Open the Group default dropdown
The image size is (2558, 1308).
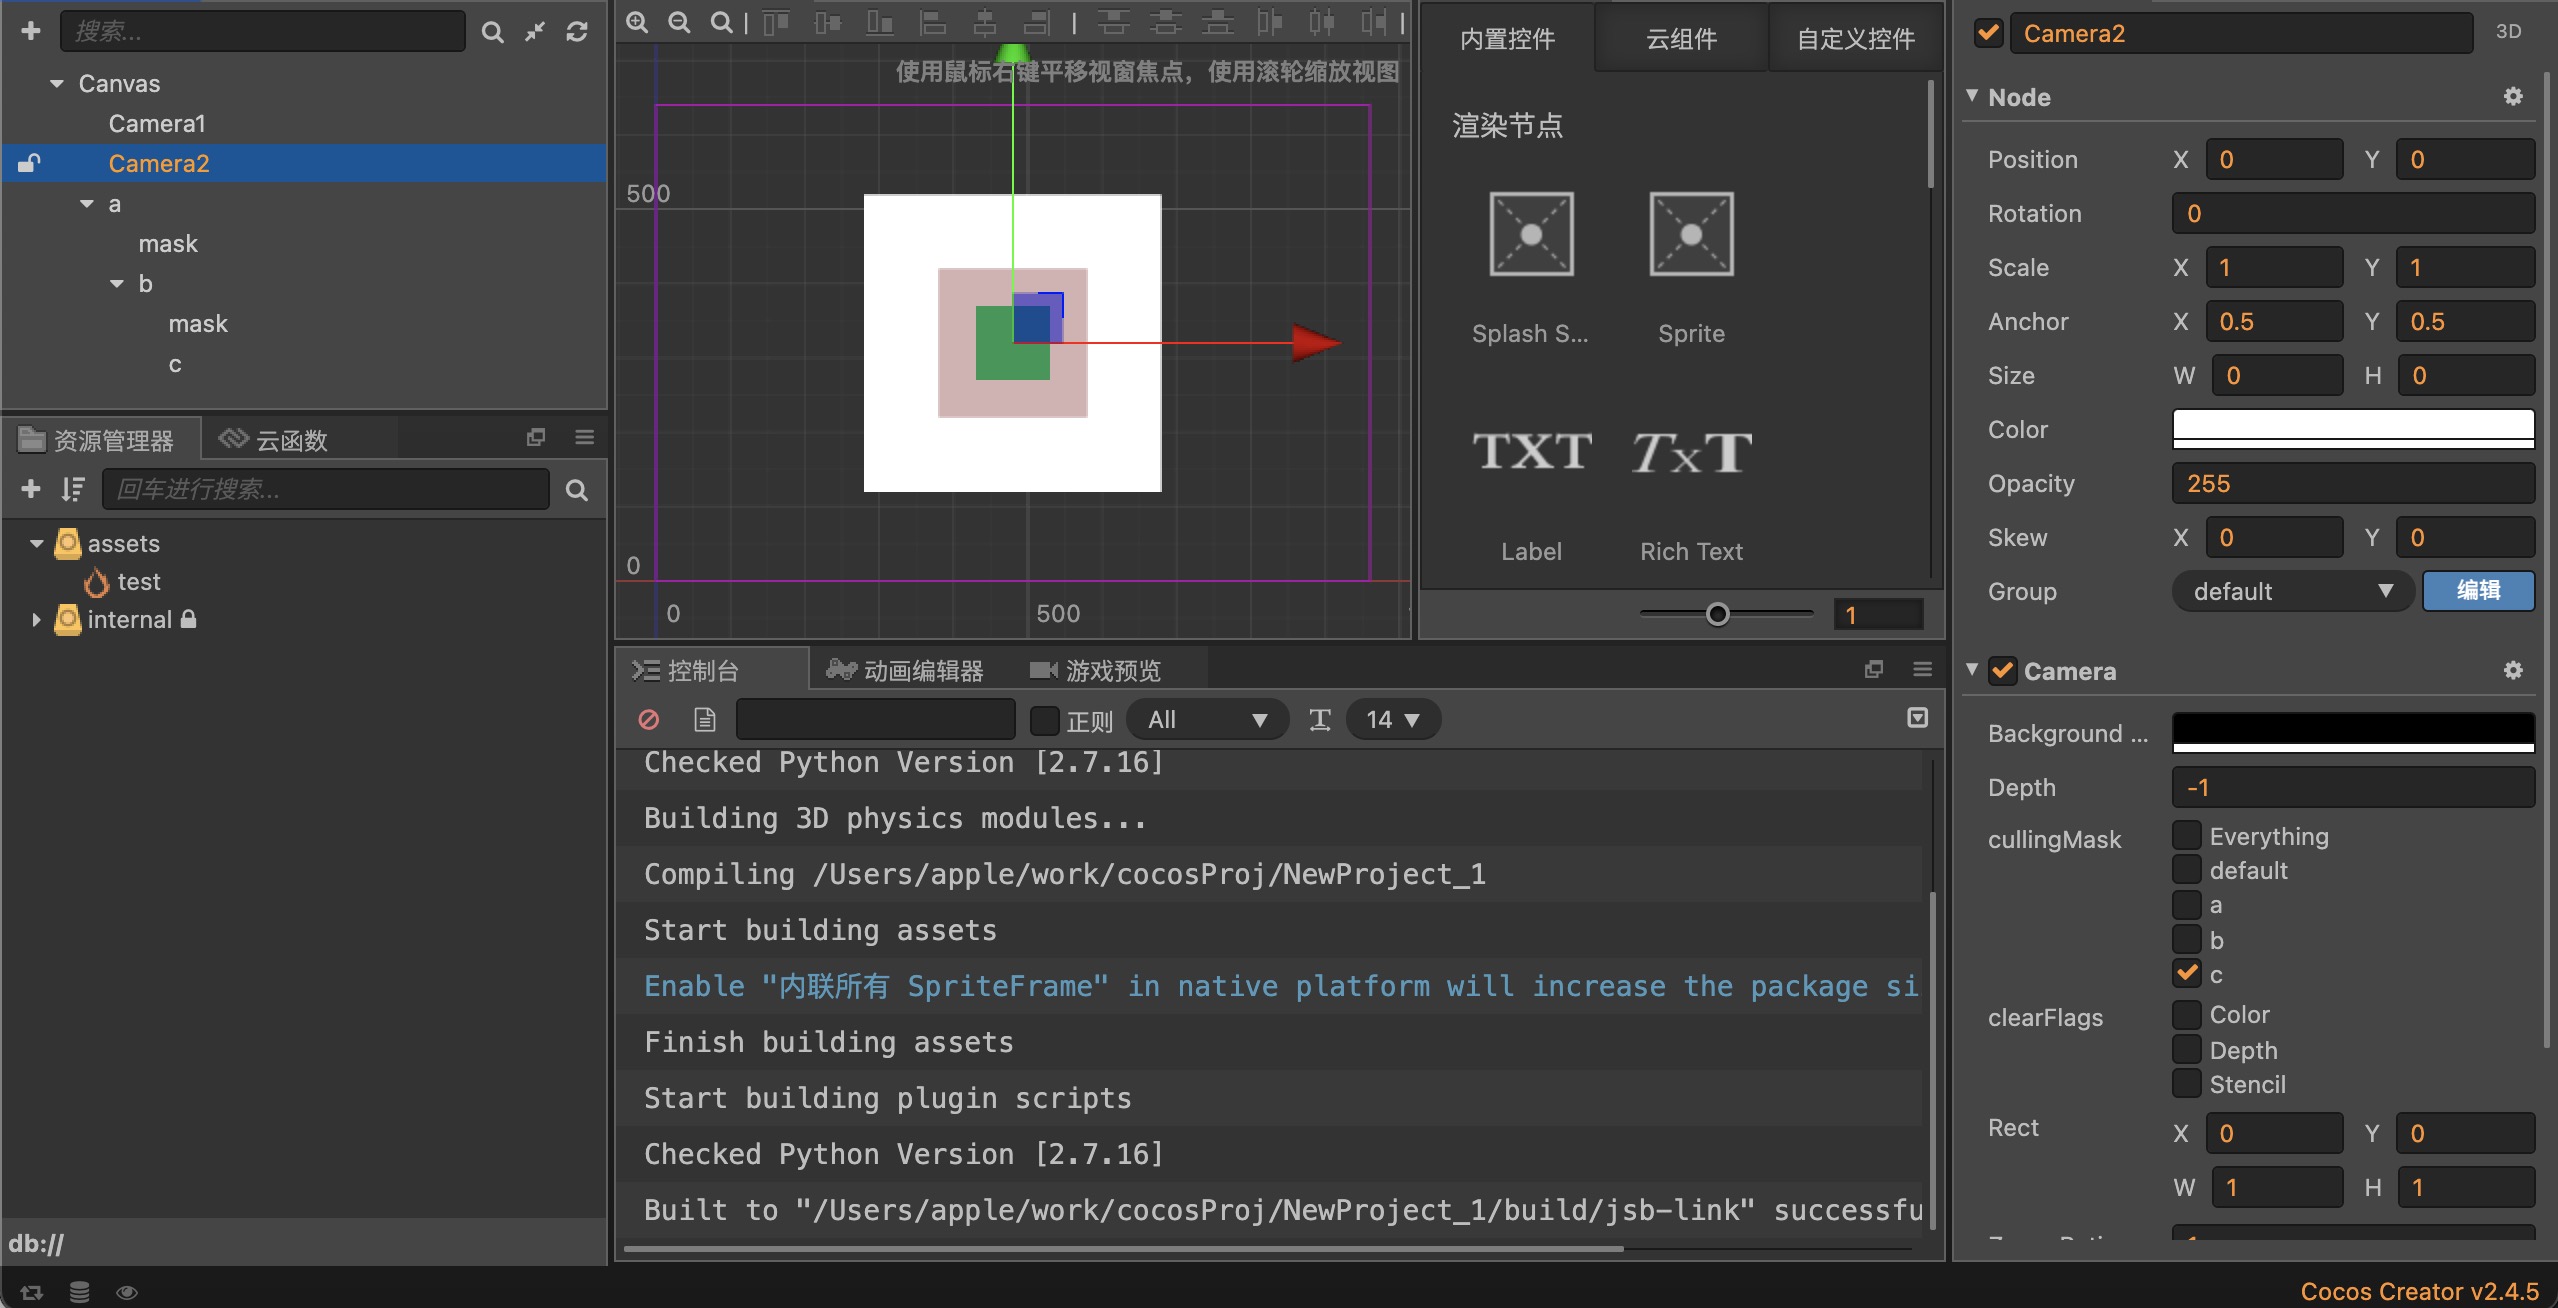pos(2290,591)
